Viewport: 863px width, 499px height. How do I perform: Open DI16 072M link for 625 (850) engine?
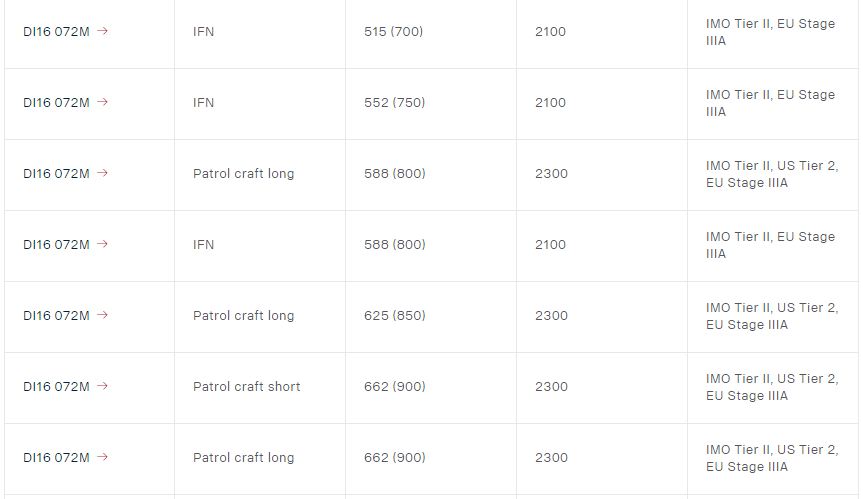click(56, 316)
